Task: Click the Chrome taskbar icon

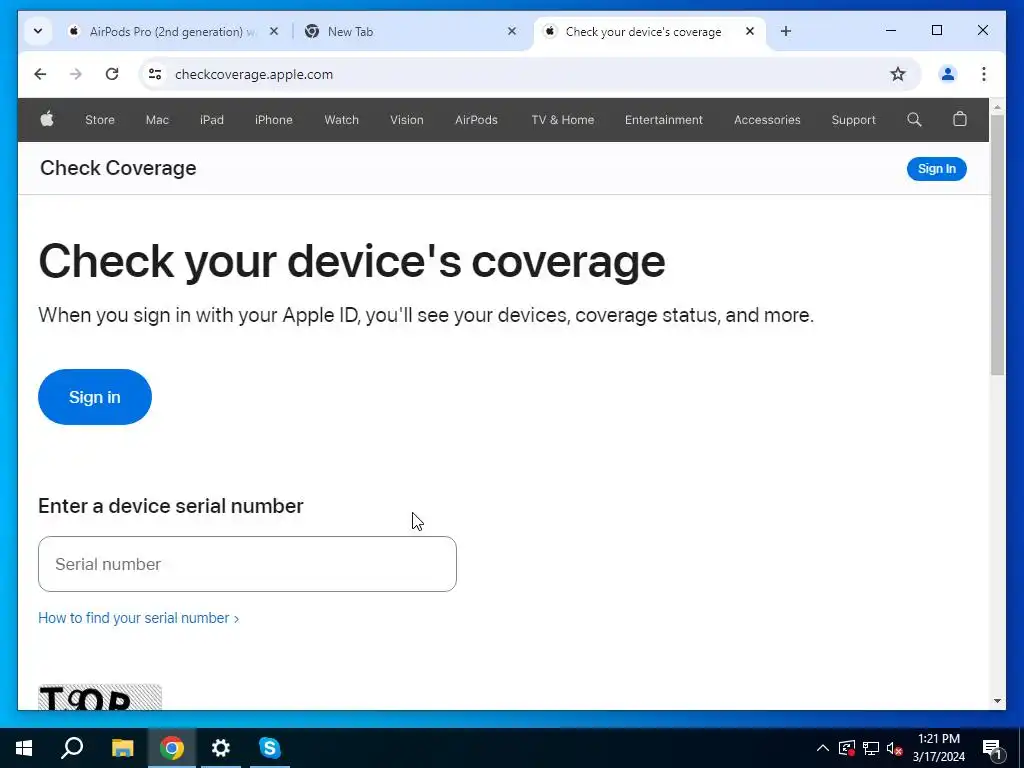Action: (x=172, y=748)
